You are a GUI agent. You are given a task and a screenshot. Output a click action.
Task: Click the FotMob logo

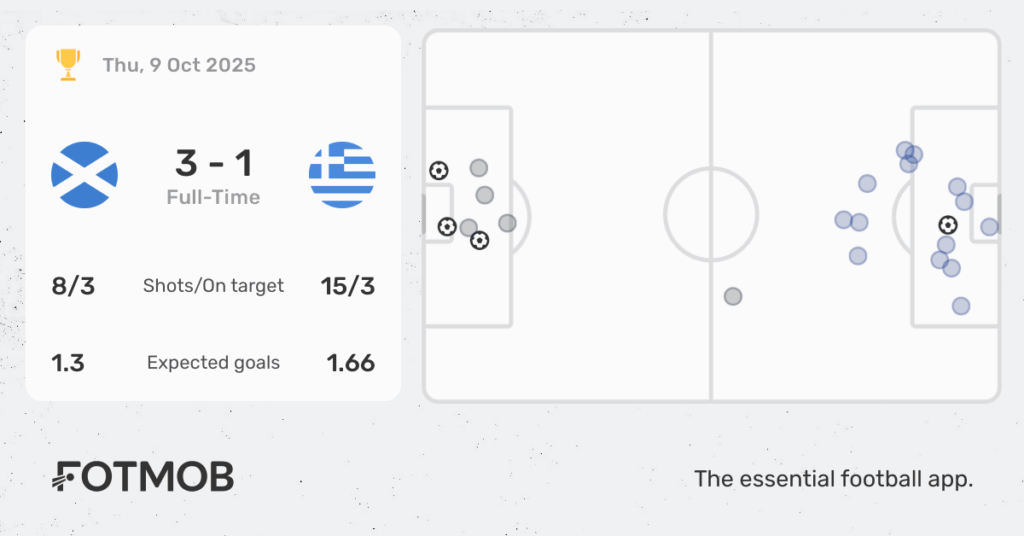click(x=143, y=477)
